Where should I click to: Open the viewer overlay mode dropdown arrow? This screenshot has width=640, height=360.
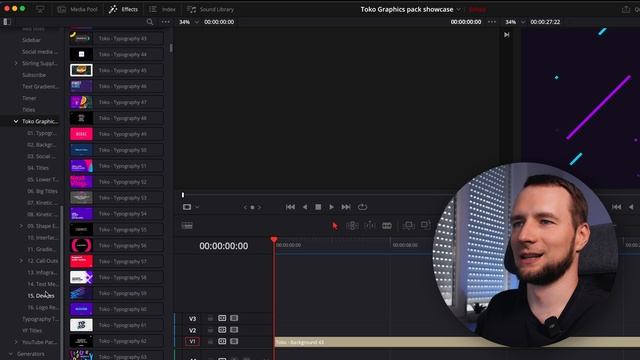(x=197, y=207)
